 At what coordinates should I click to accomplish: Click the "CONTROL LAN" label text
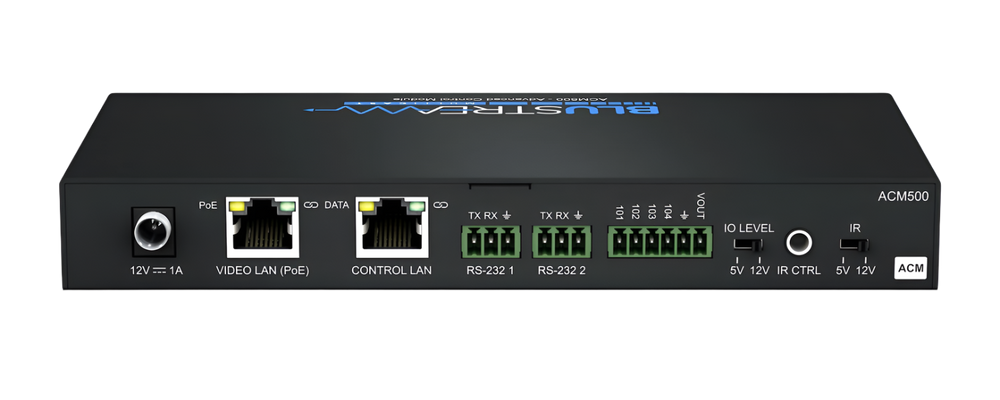(391, 271)
